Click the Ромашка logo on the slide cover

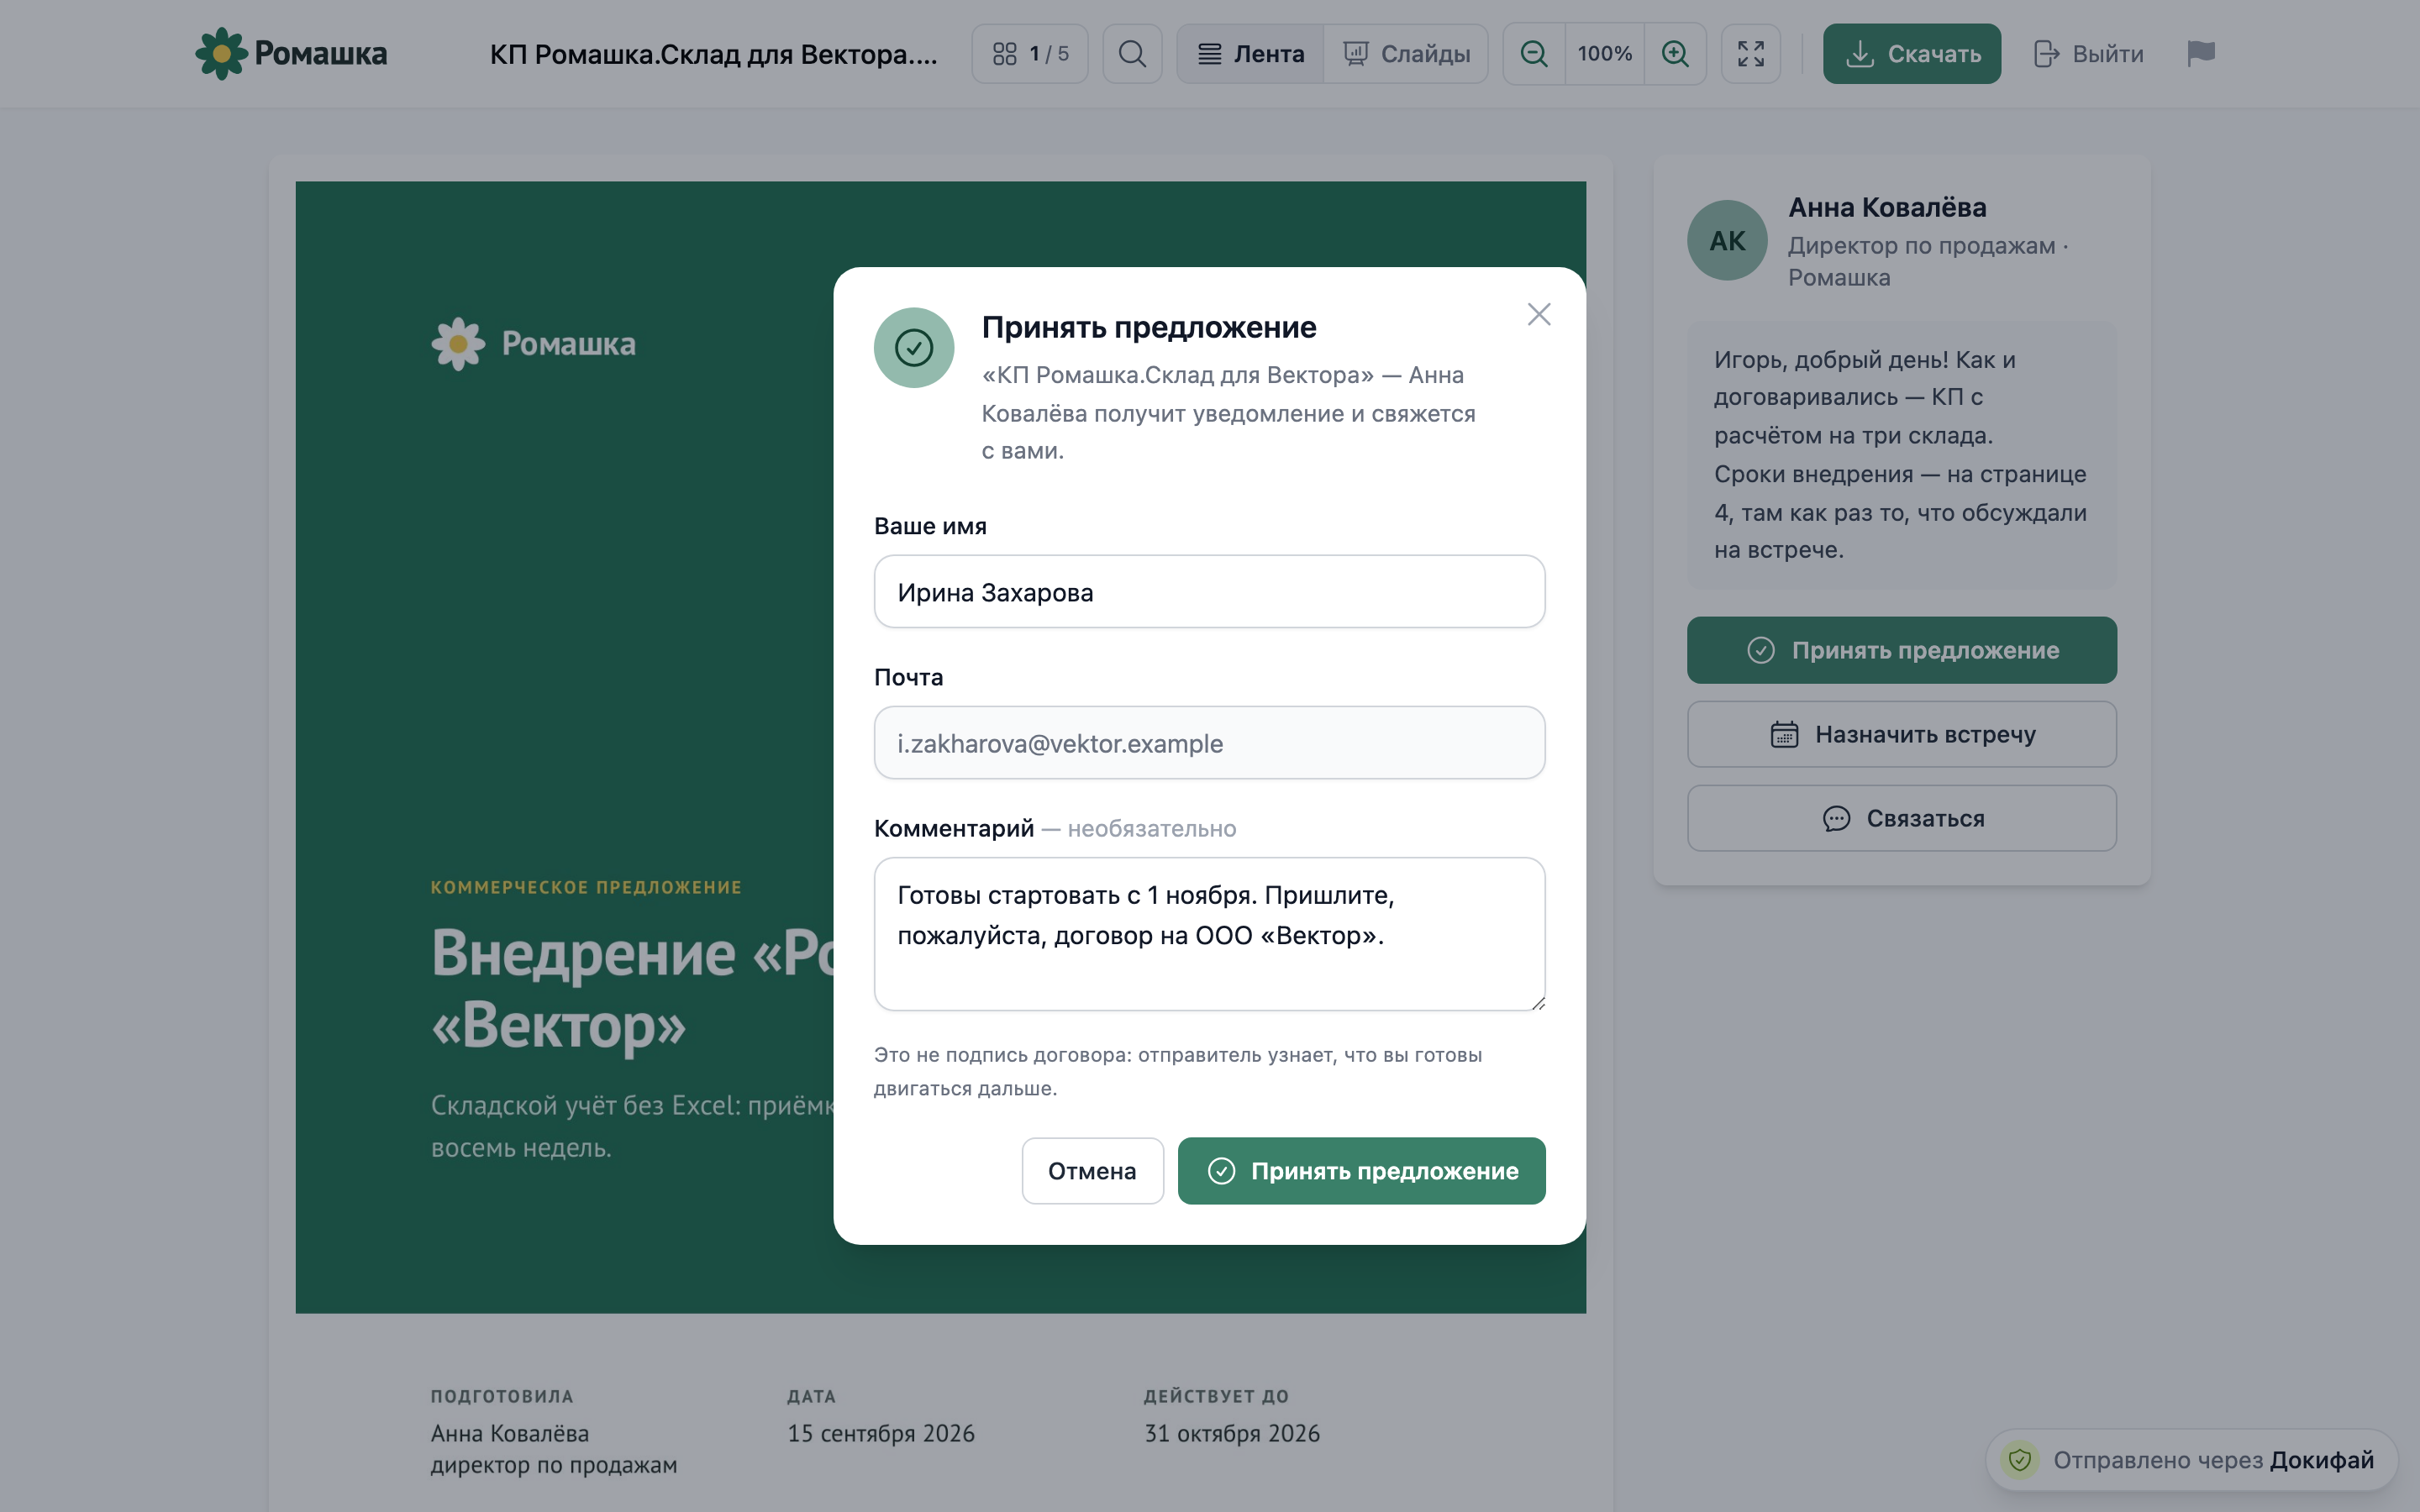point(533,344)
